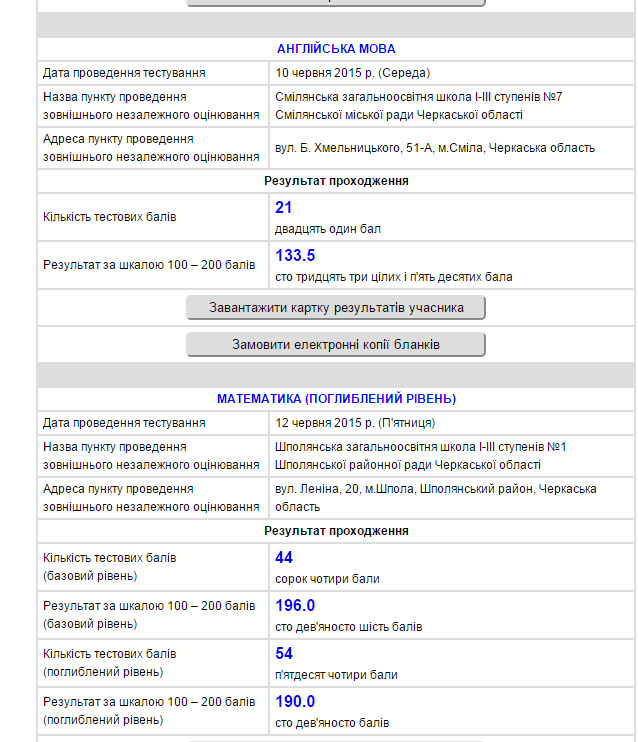This screenshot has height=742, width=638.
Task: Click the English scaled result 133.5
Action: coord(295,255)
